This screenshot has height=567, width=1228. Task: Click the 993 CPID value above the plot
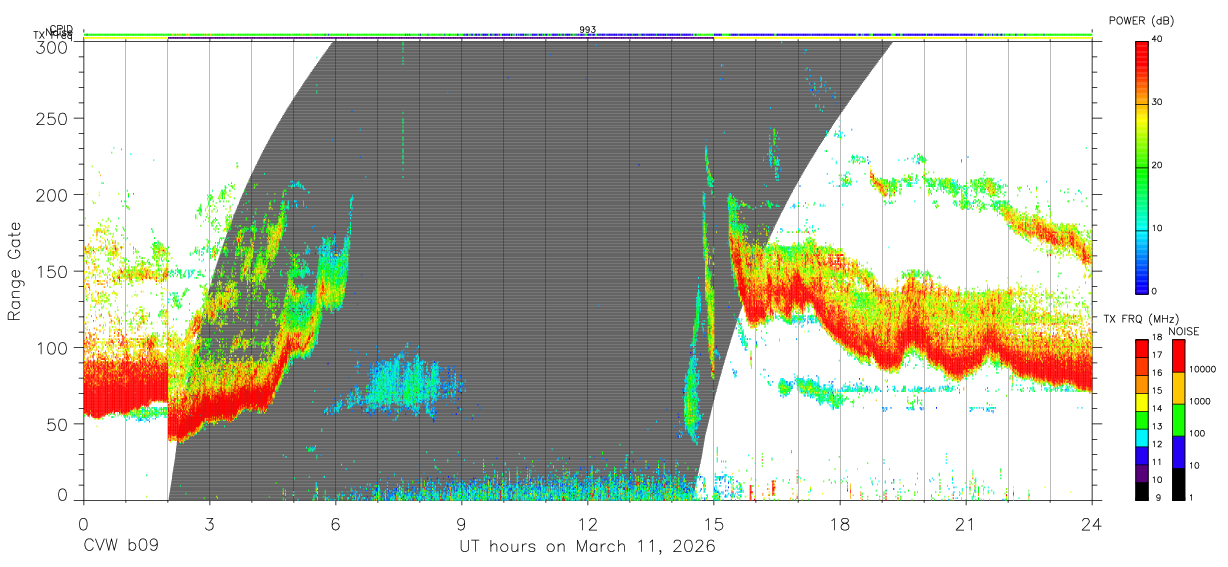(x=588, y=29)
